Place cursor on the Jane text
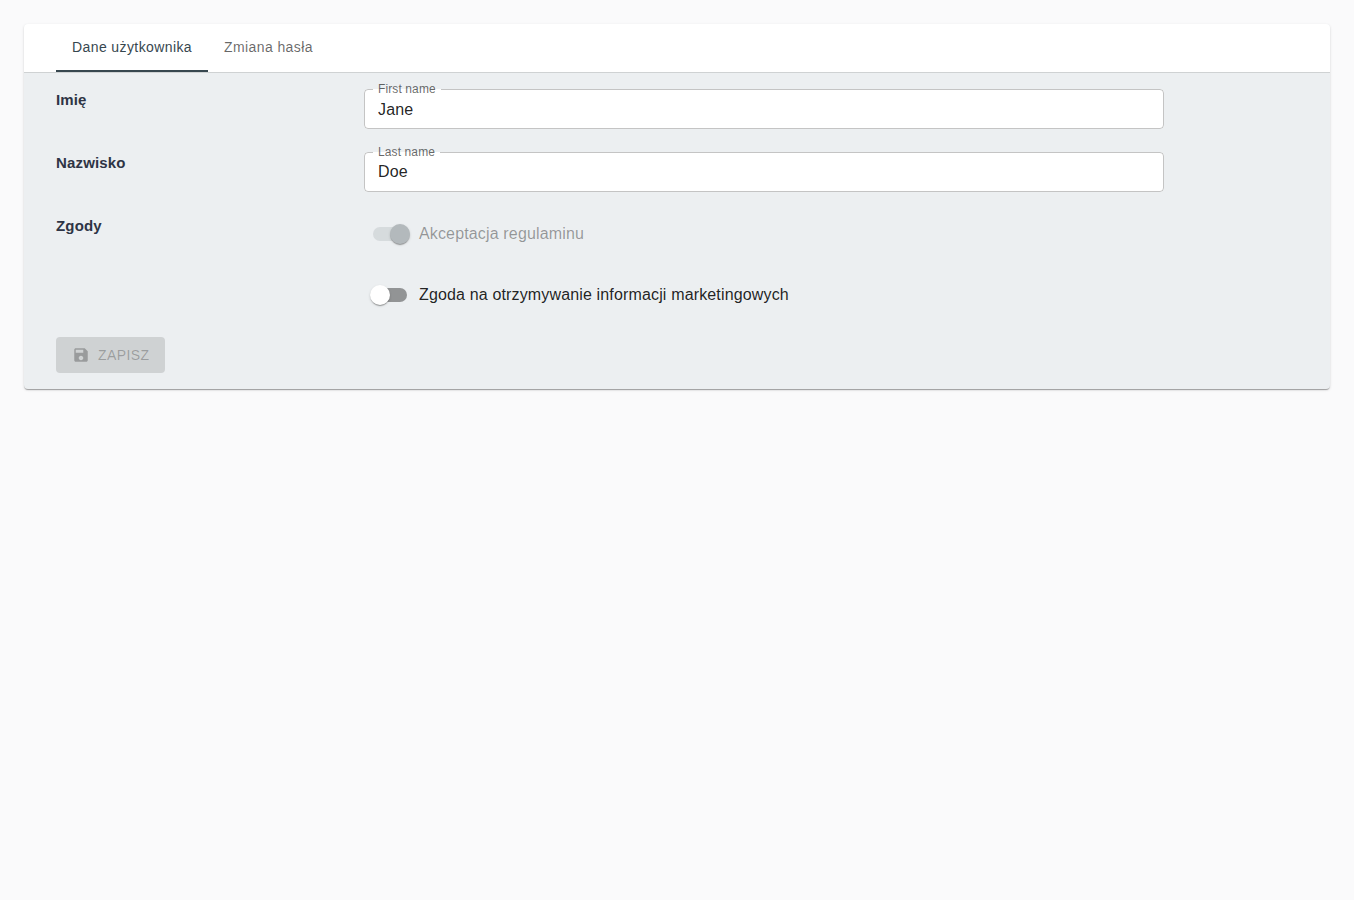 396,110
